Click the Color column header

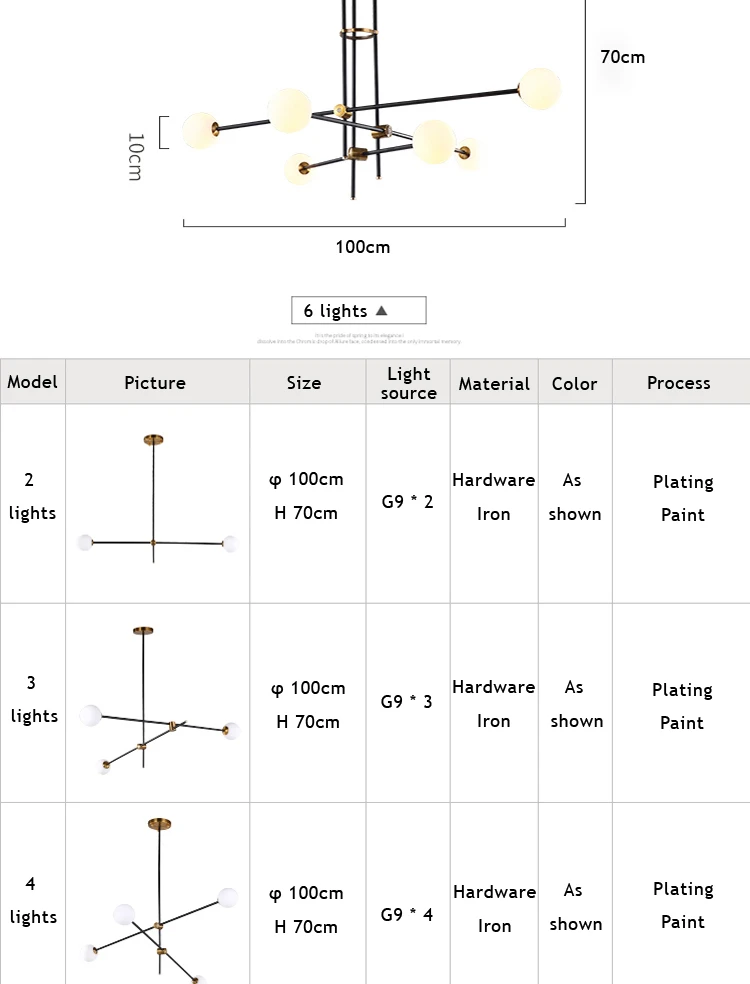pyautogui.click(x=575, y=382)
